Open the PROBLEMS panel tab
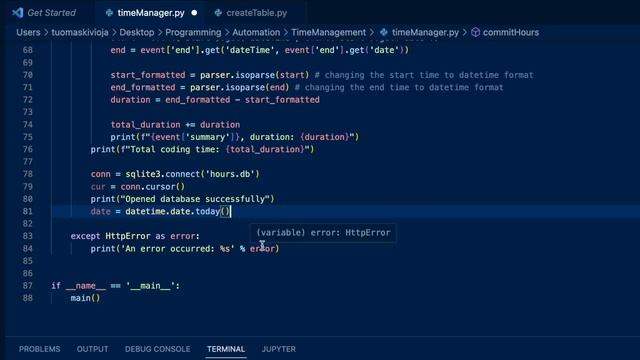Screen dimensions: 640x360 tap(40, 349)
